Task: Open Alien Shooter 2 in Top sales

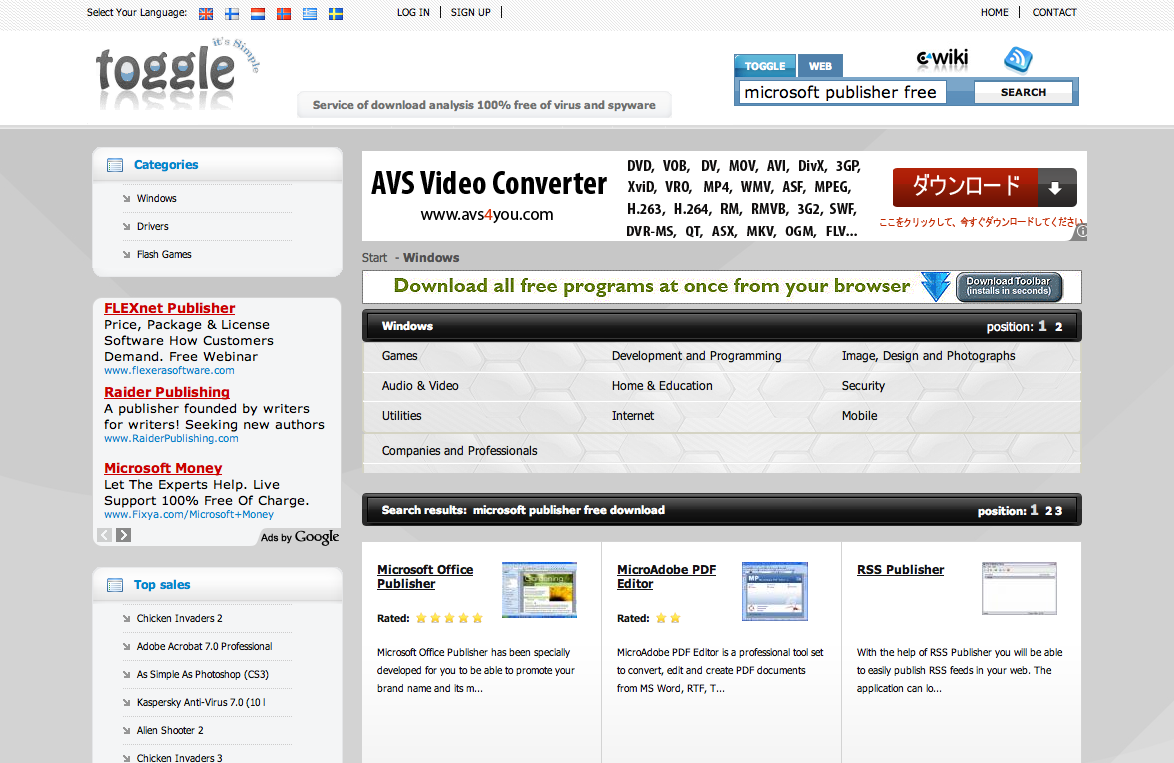Action: [x=170, y=730]
